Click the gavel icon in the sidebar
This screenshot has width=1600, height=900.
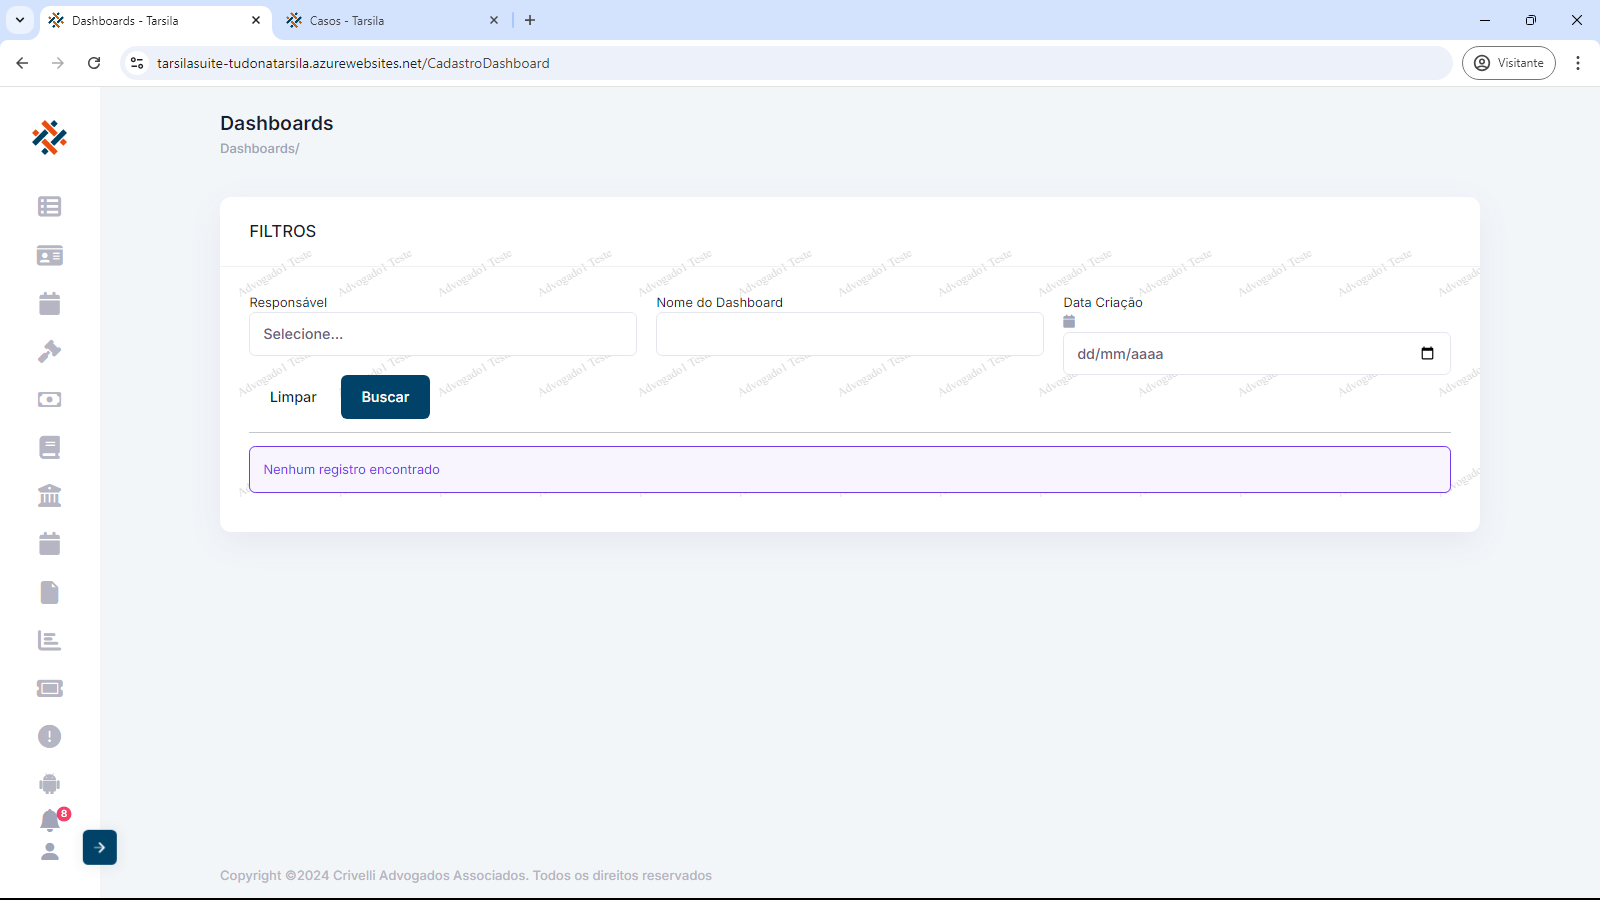[49, 351]
